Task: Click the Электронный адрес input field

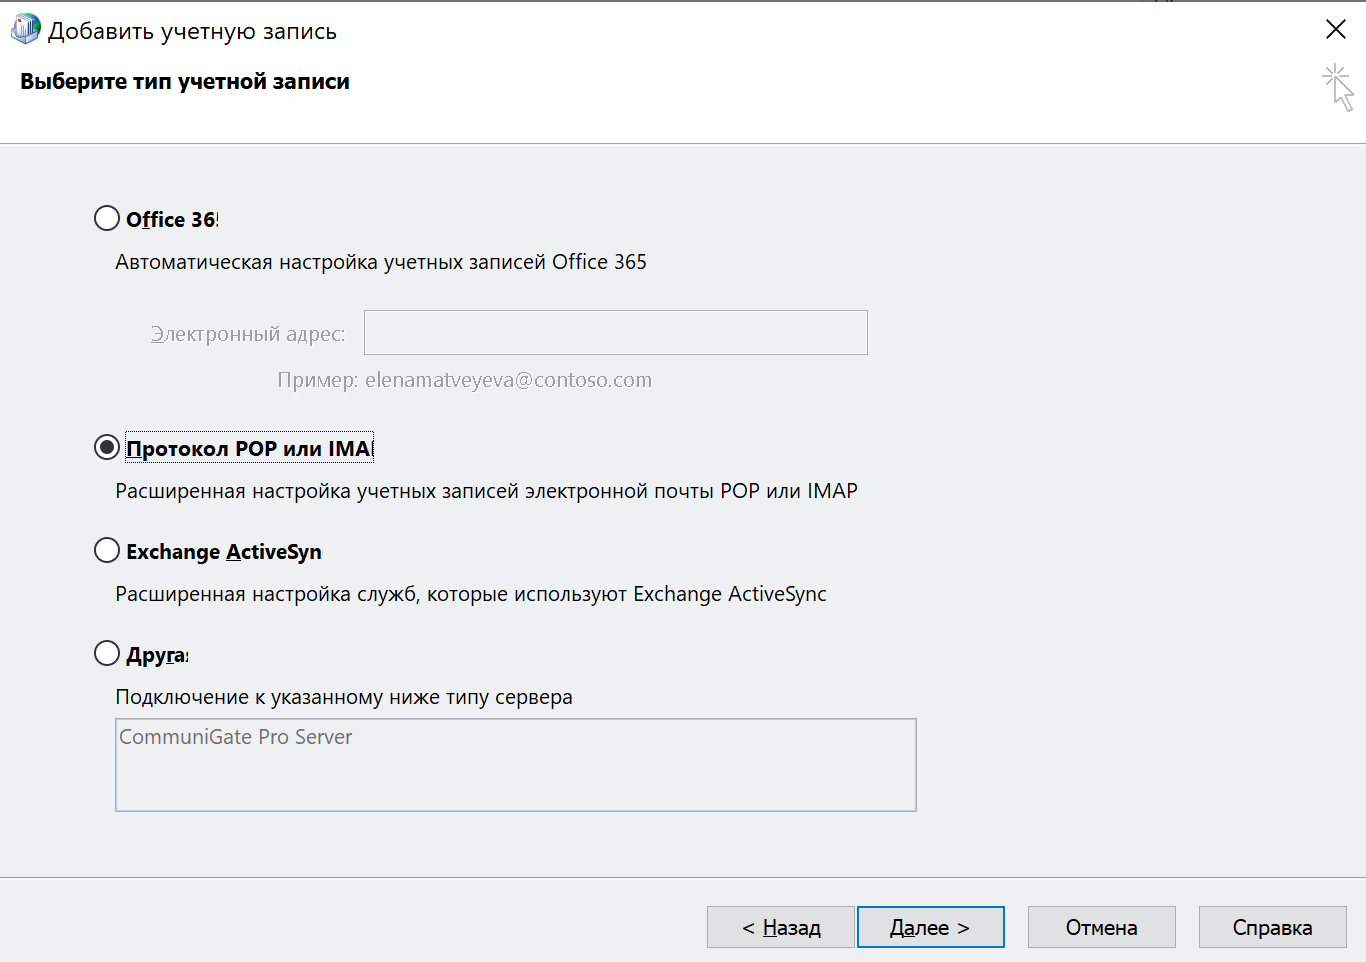Action: pos(615,332)
